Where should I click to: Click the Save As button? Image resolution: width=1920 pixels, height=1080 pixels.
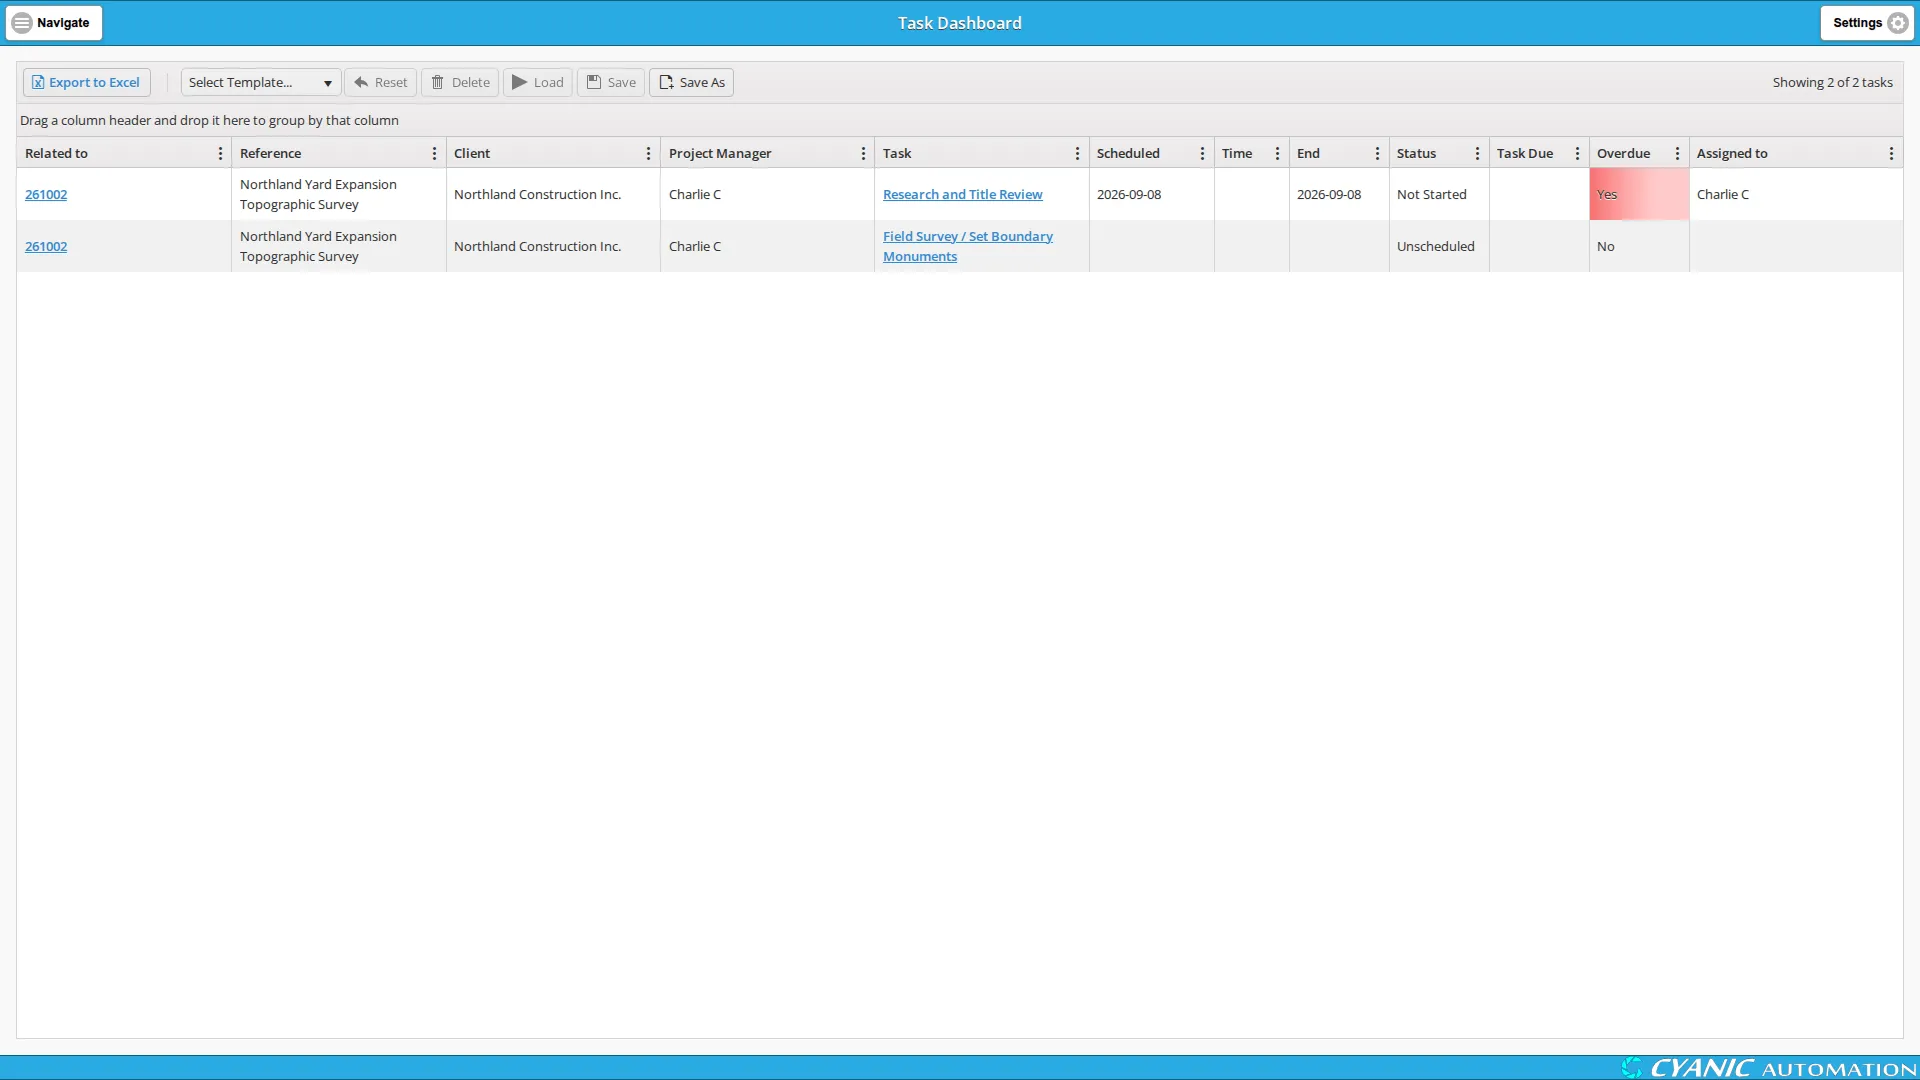pyautogui.click(x=692, y=82)
